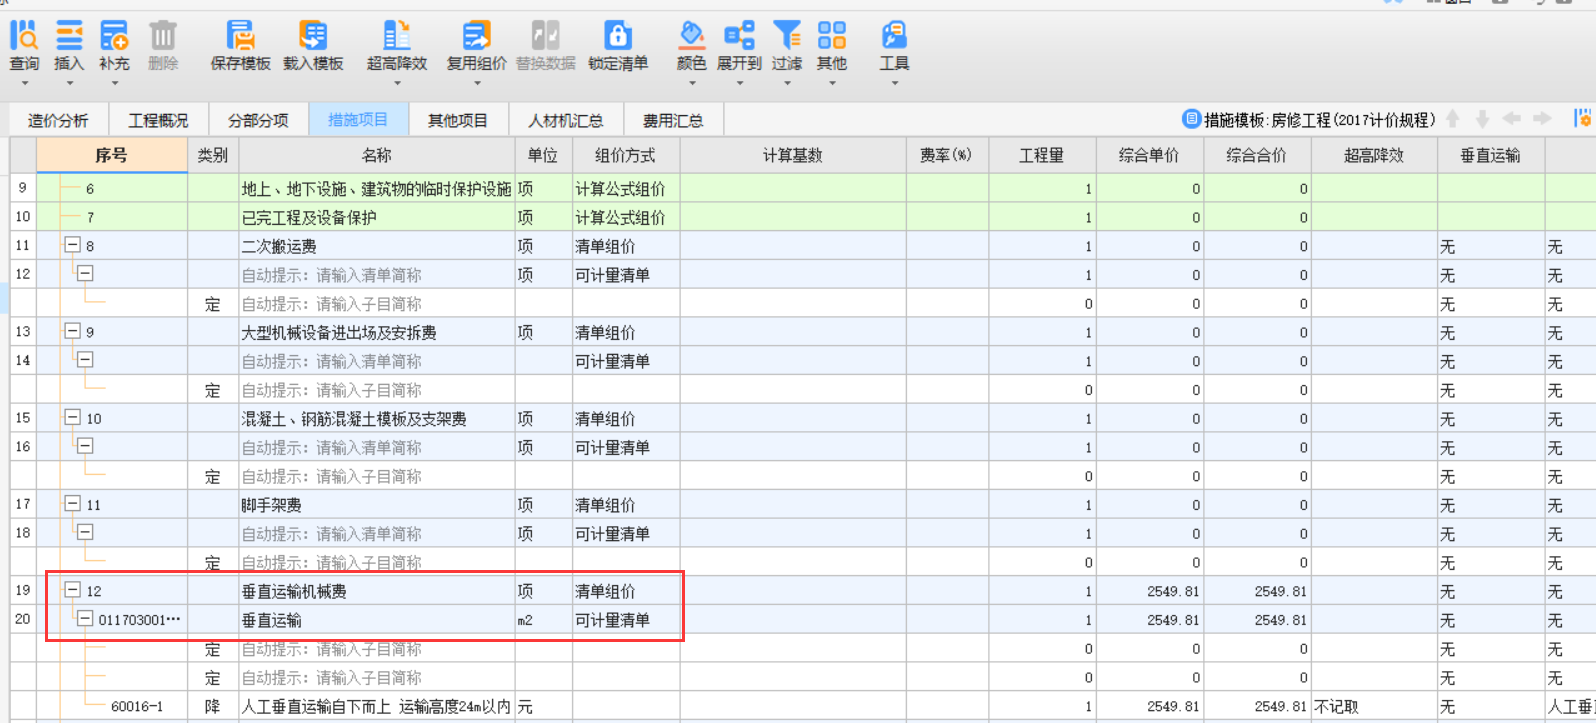The height and width of the screenshot is (723, 1596).
Task: Click the 查询 (Query) toolbar icon
Action: pos(24,46)
